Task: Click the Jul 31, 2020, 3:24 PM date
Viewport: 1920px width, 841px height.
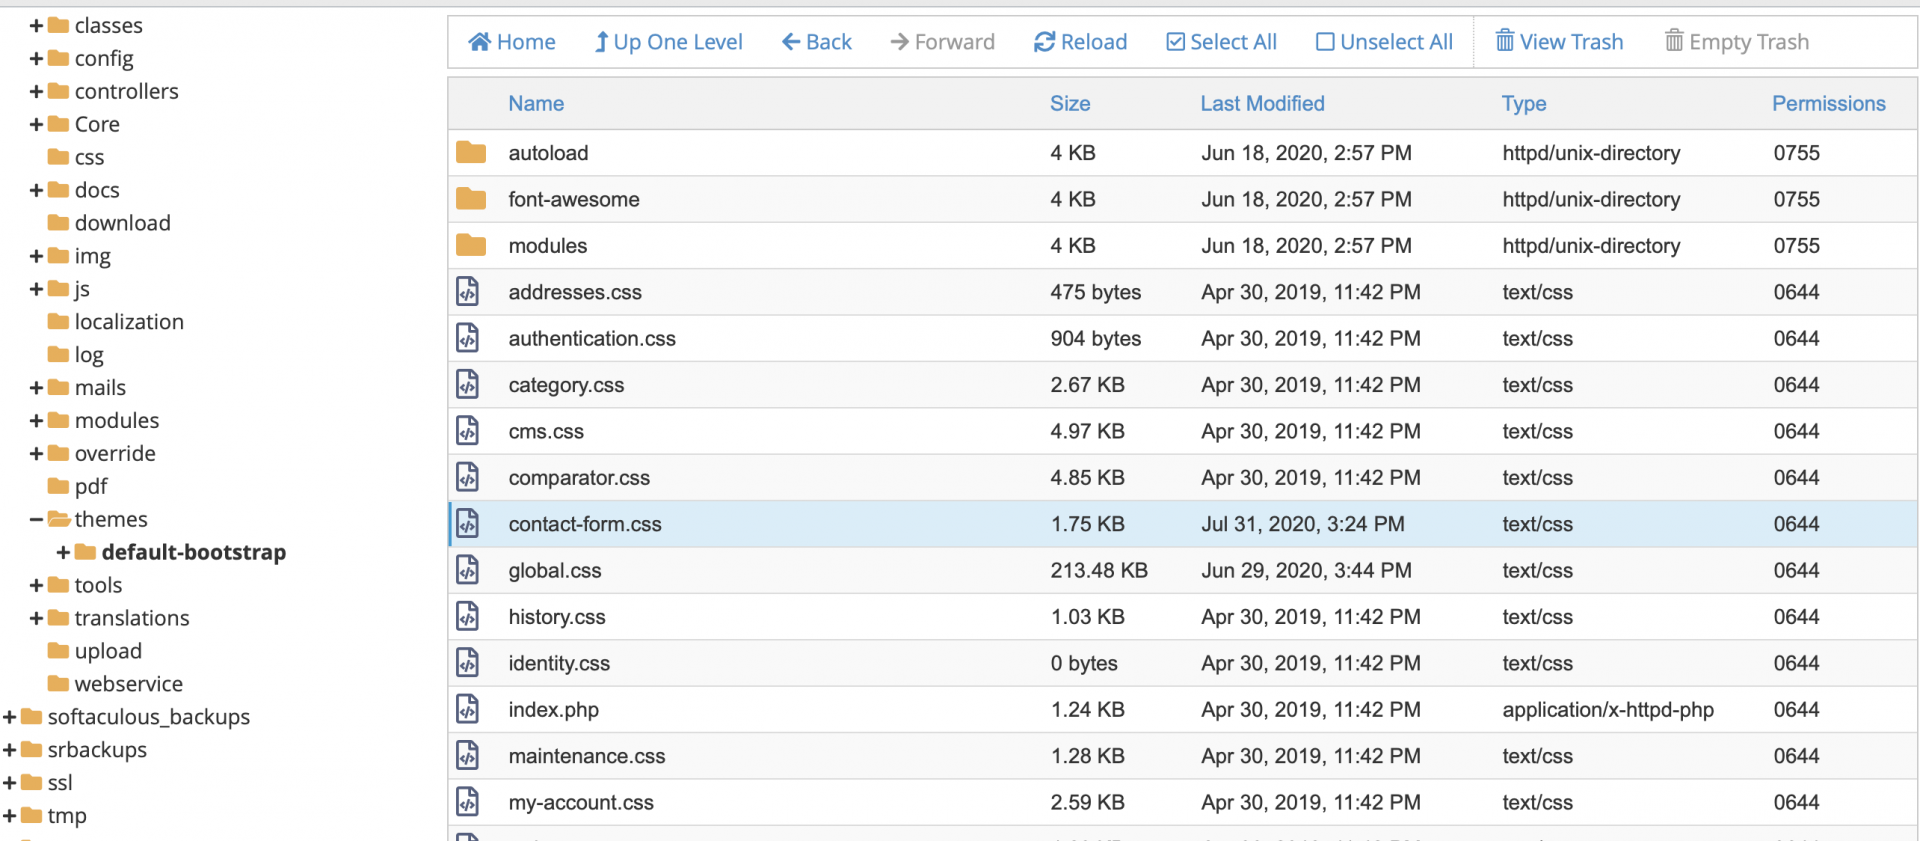Action: 1303,524
